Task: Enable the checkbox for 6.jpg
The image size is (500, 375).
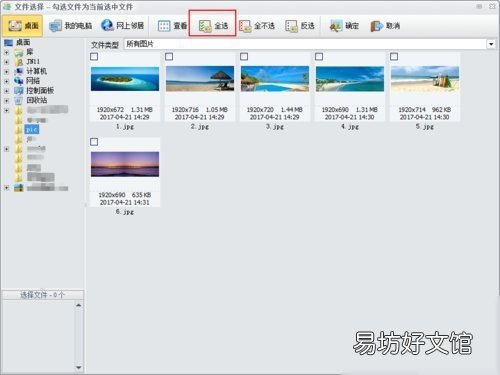Action: (94, 142)
